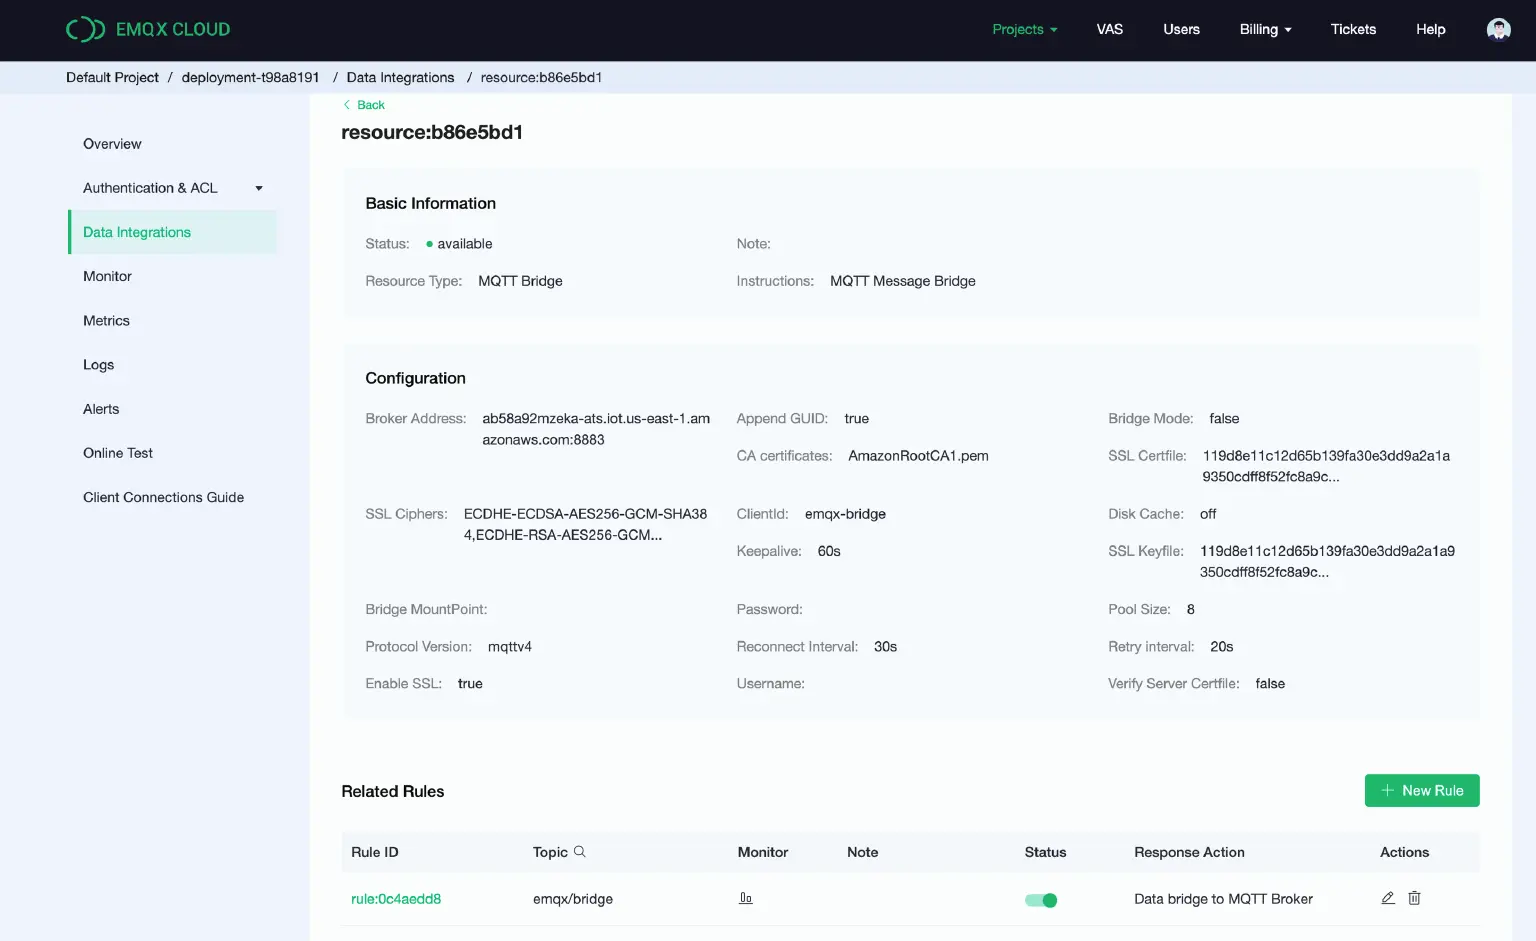Open the Data Integrations sidebar item
Image resolution: width=1536 pixels, height=941 pixels.
click(137, 232)
